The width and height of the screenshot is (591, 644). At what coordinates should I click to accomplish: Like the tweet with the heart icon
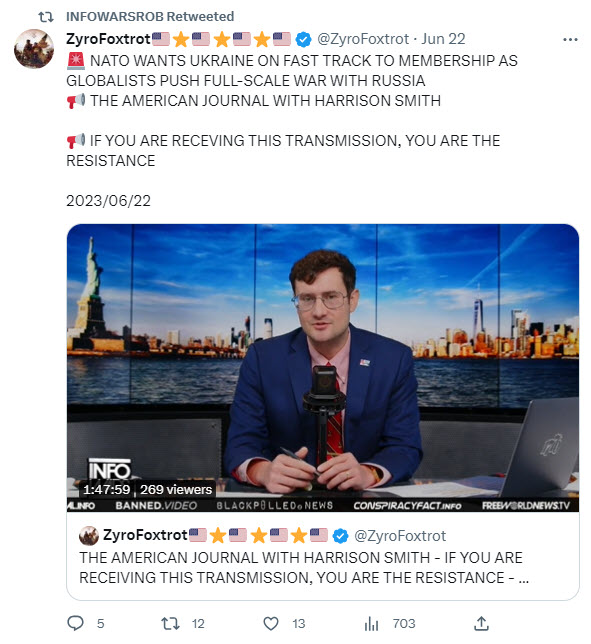click(x=271, y=623)
